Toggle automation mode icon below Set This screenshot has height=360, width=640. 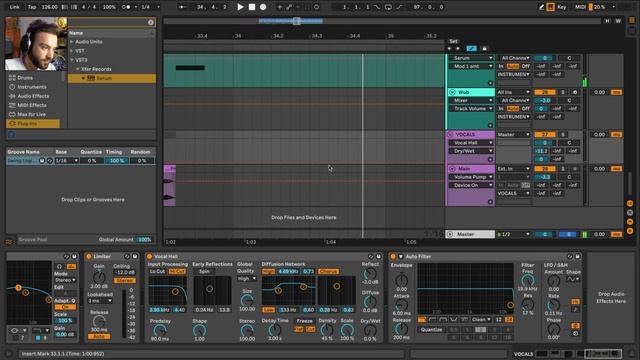click(x=471, y=49)
